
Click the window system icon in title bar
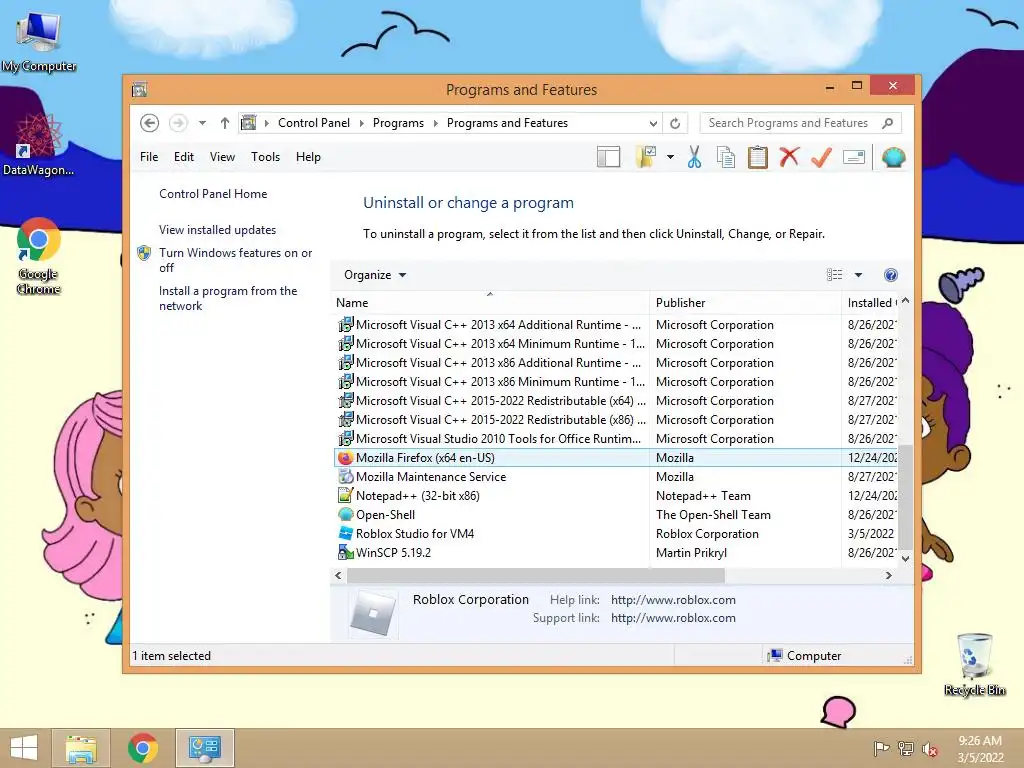click(x=139, y=89)
